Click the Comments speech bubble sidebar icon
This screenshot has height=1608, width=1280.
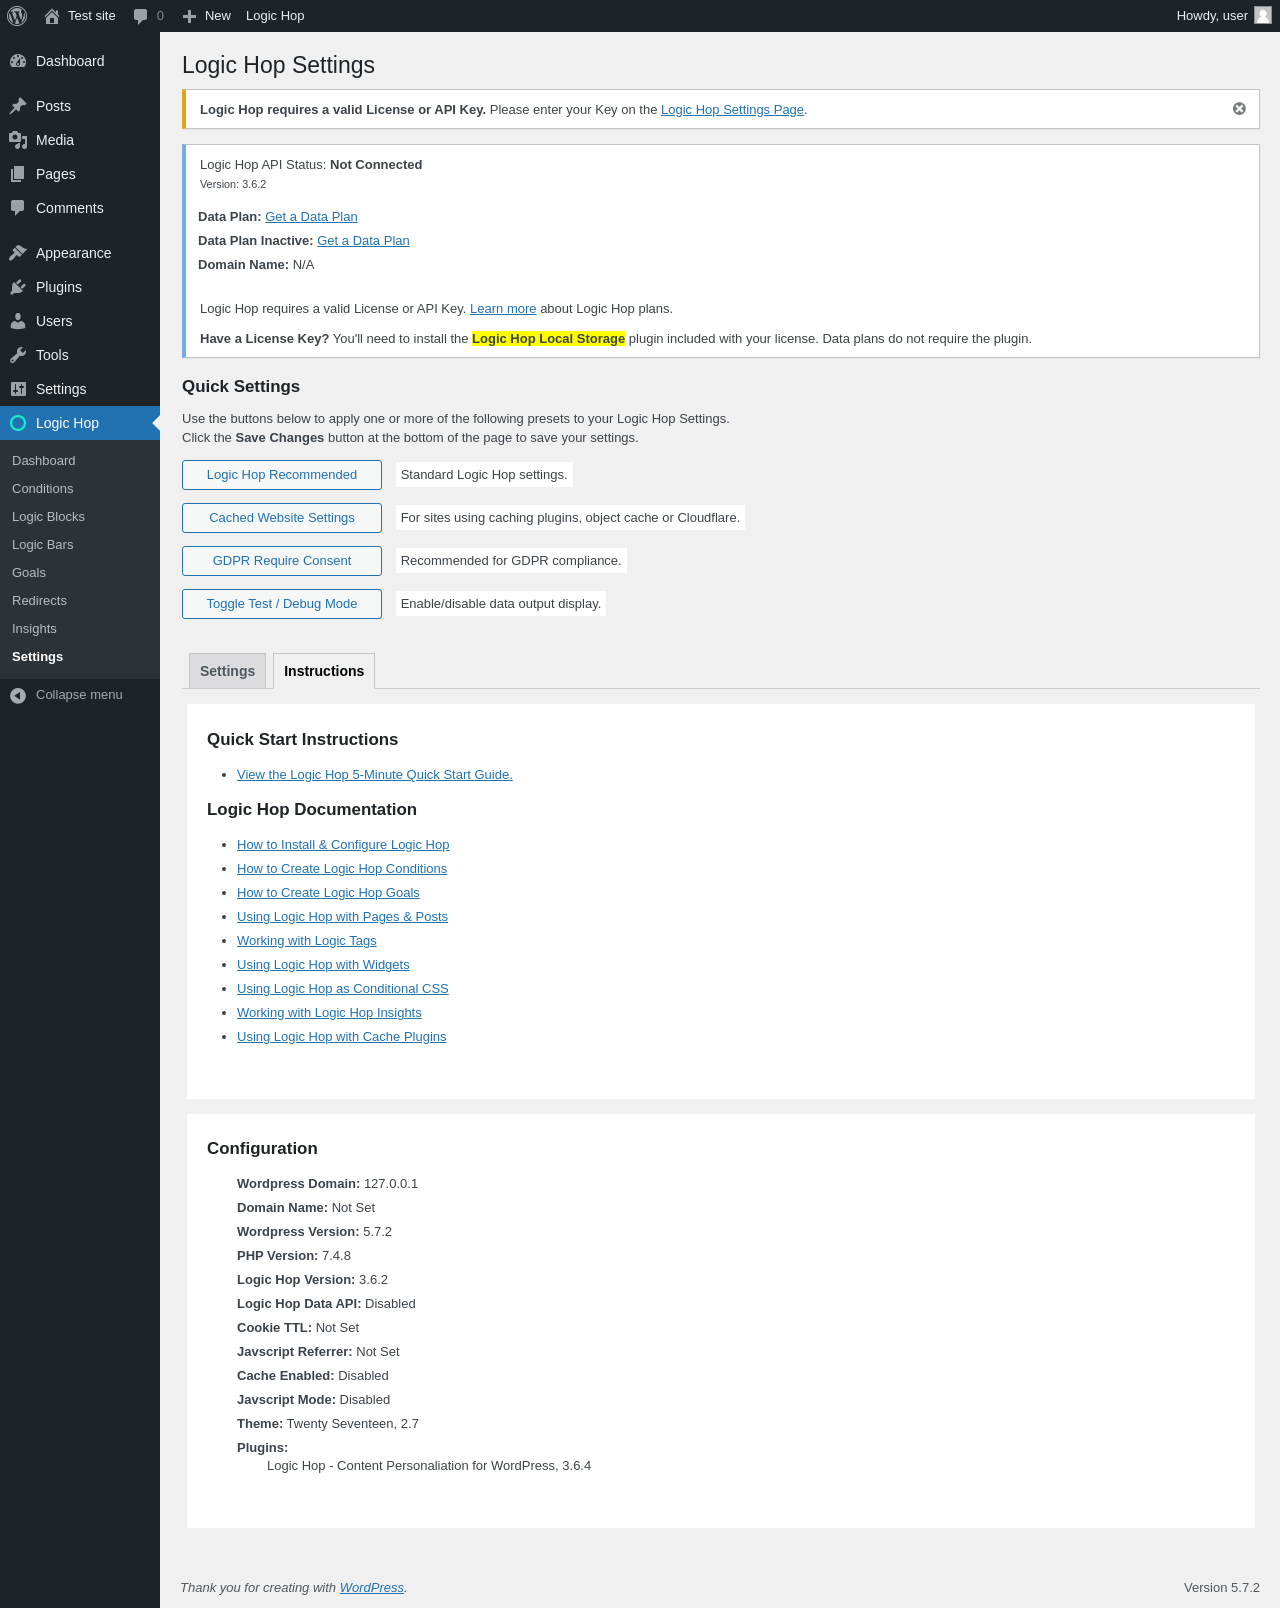[18, 208]
